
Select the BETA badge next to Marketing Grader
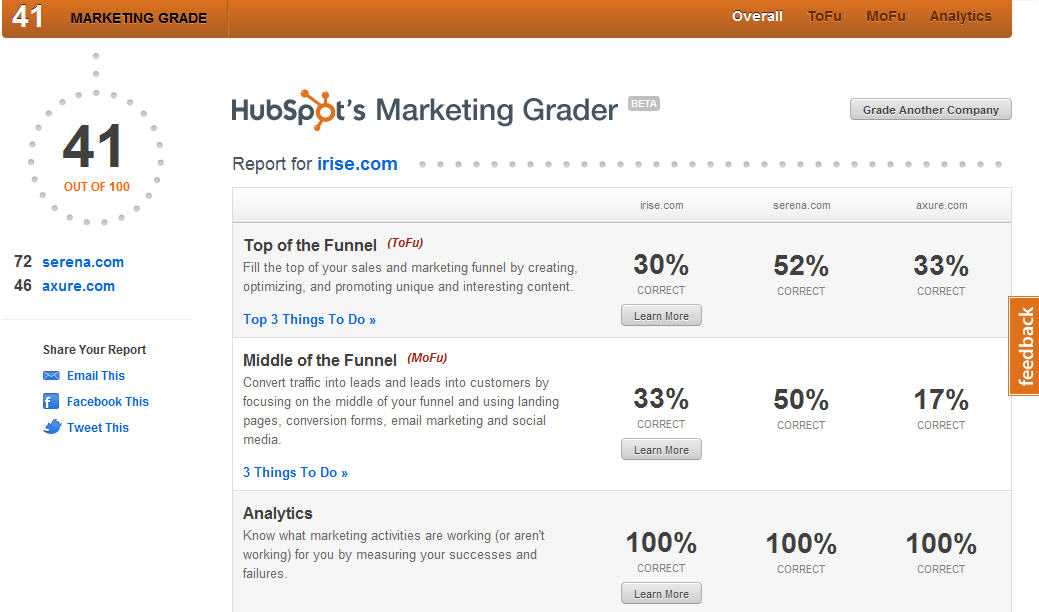point(644,102)
